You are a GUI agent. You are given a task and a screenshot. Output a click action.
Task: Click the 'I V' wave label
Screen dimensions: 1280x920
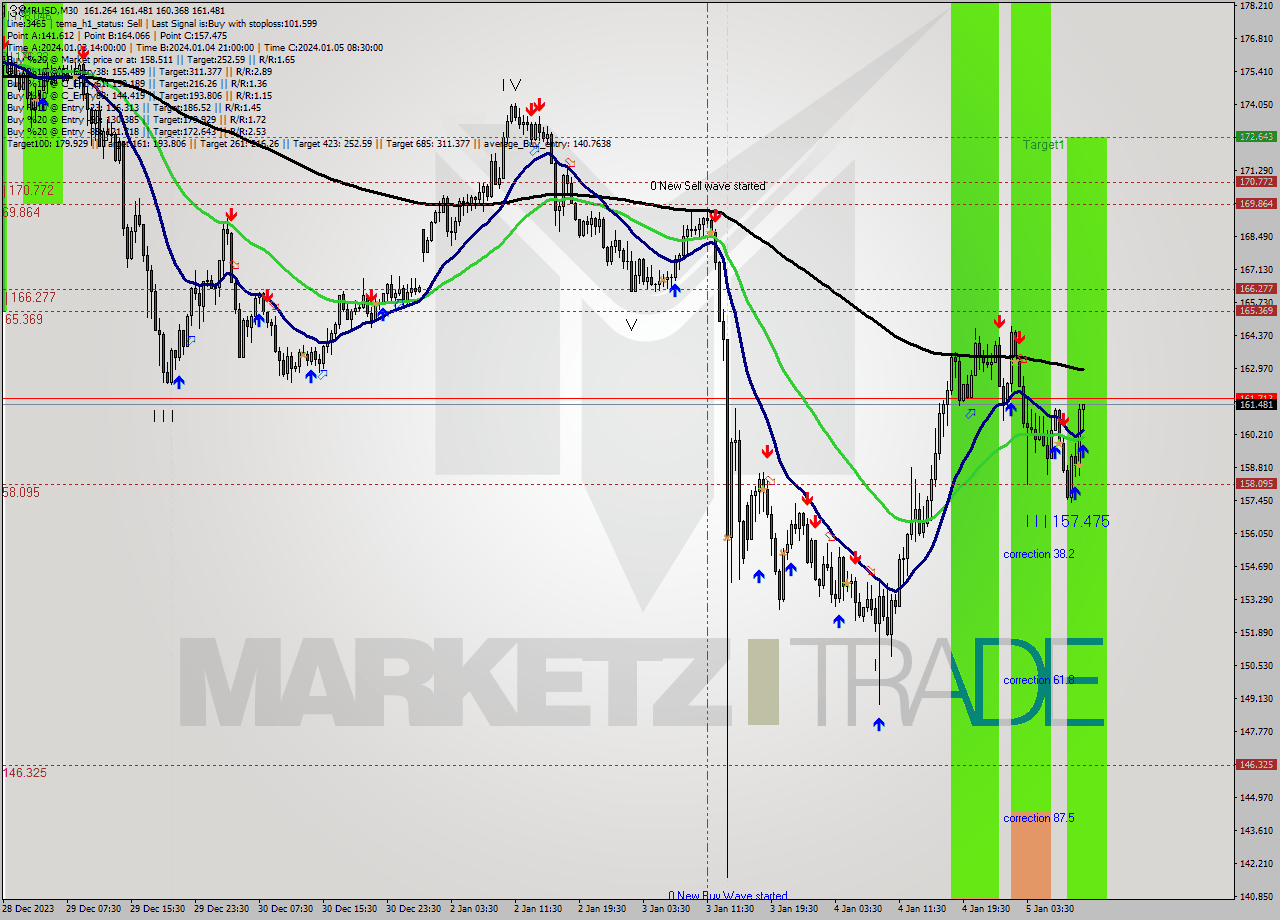pos(511,86)
